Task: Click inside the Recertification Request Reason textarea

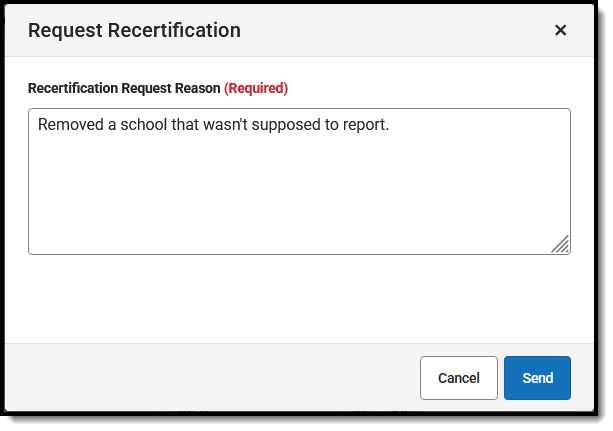Action: [x=300, y=190]
